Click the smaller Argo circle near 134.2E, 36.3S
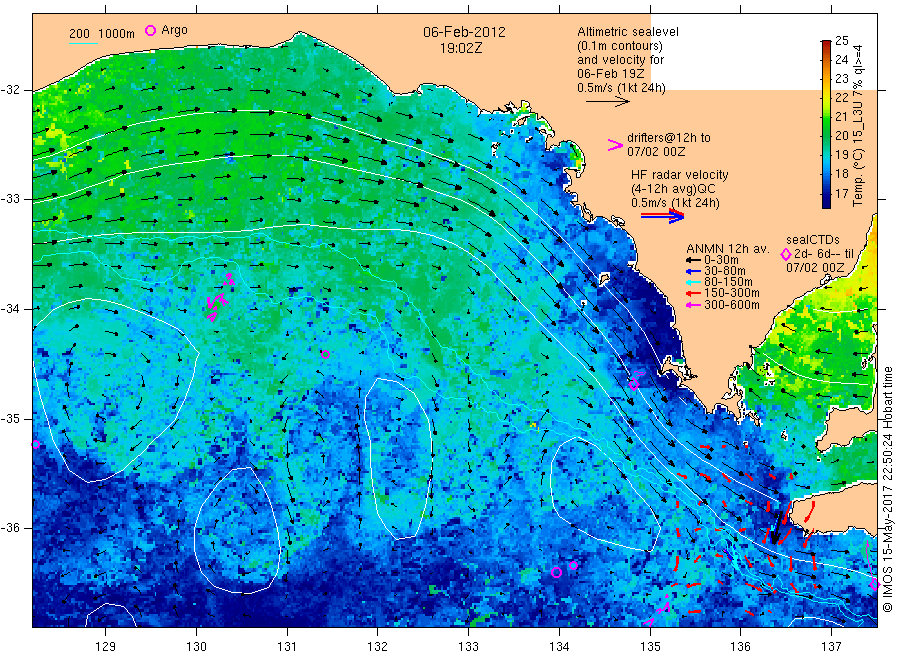Screen dimensions: 900x660 coord(573,565)
